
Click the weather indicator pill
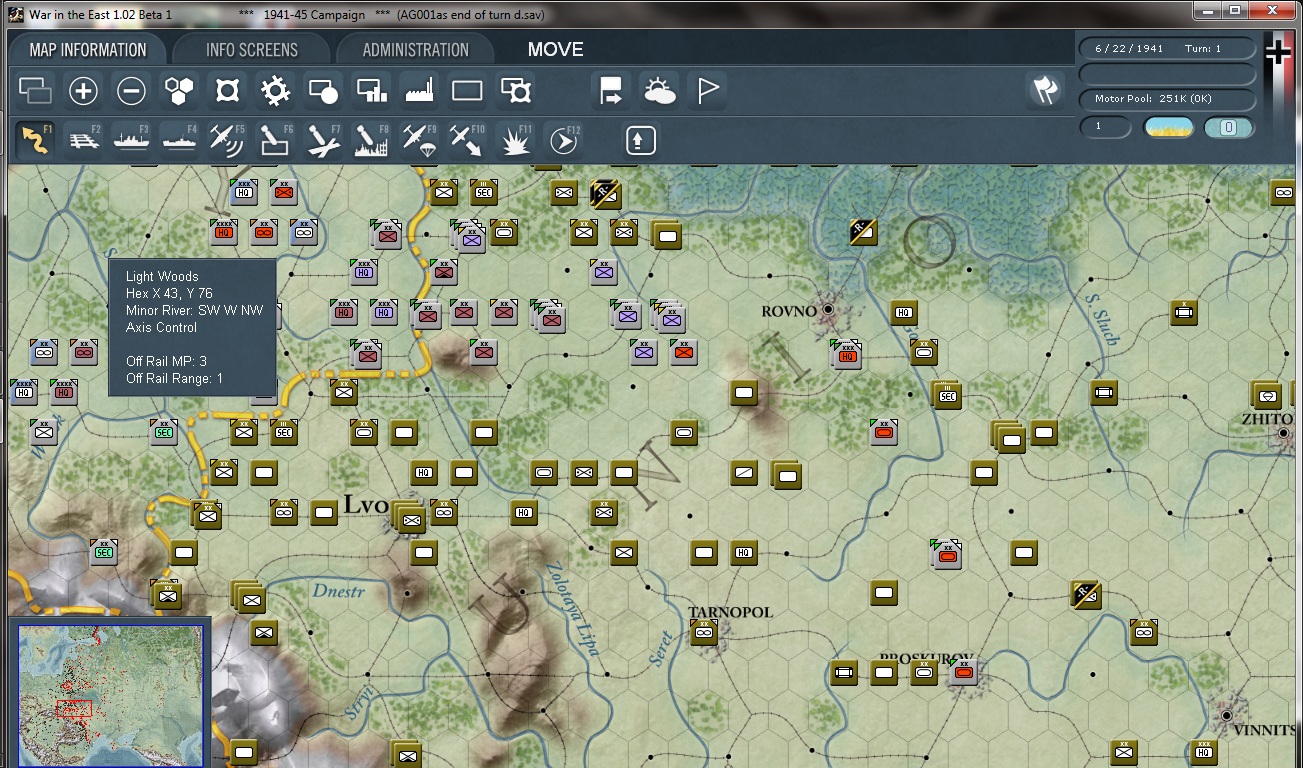pyautogui.click(x=1168, y=128)
